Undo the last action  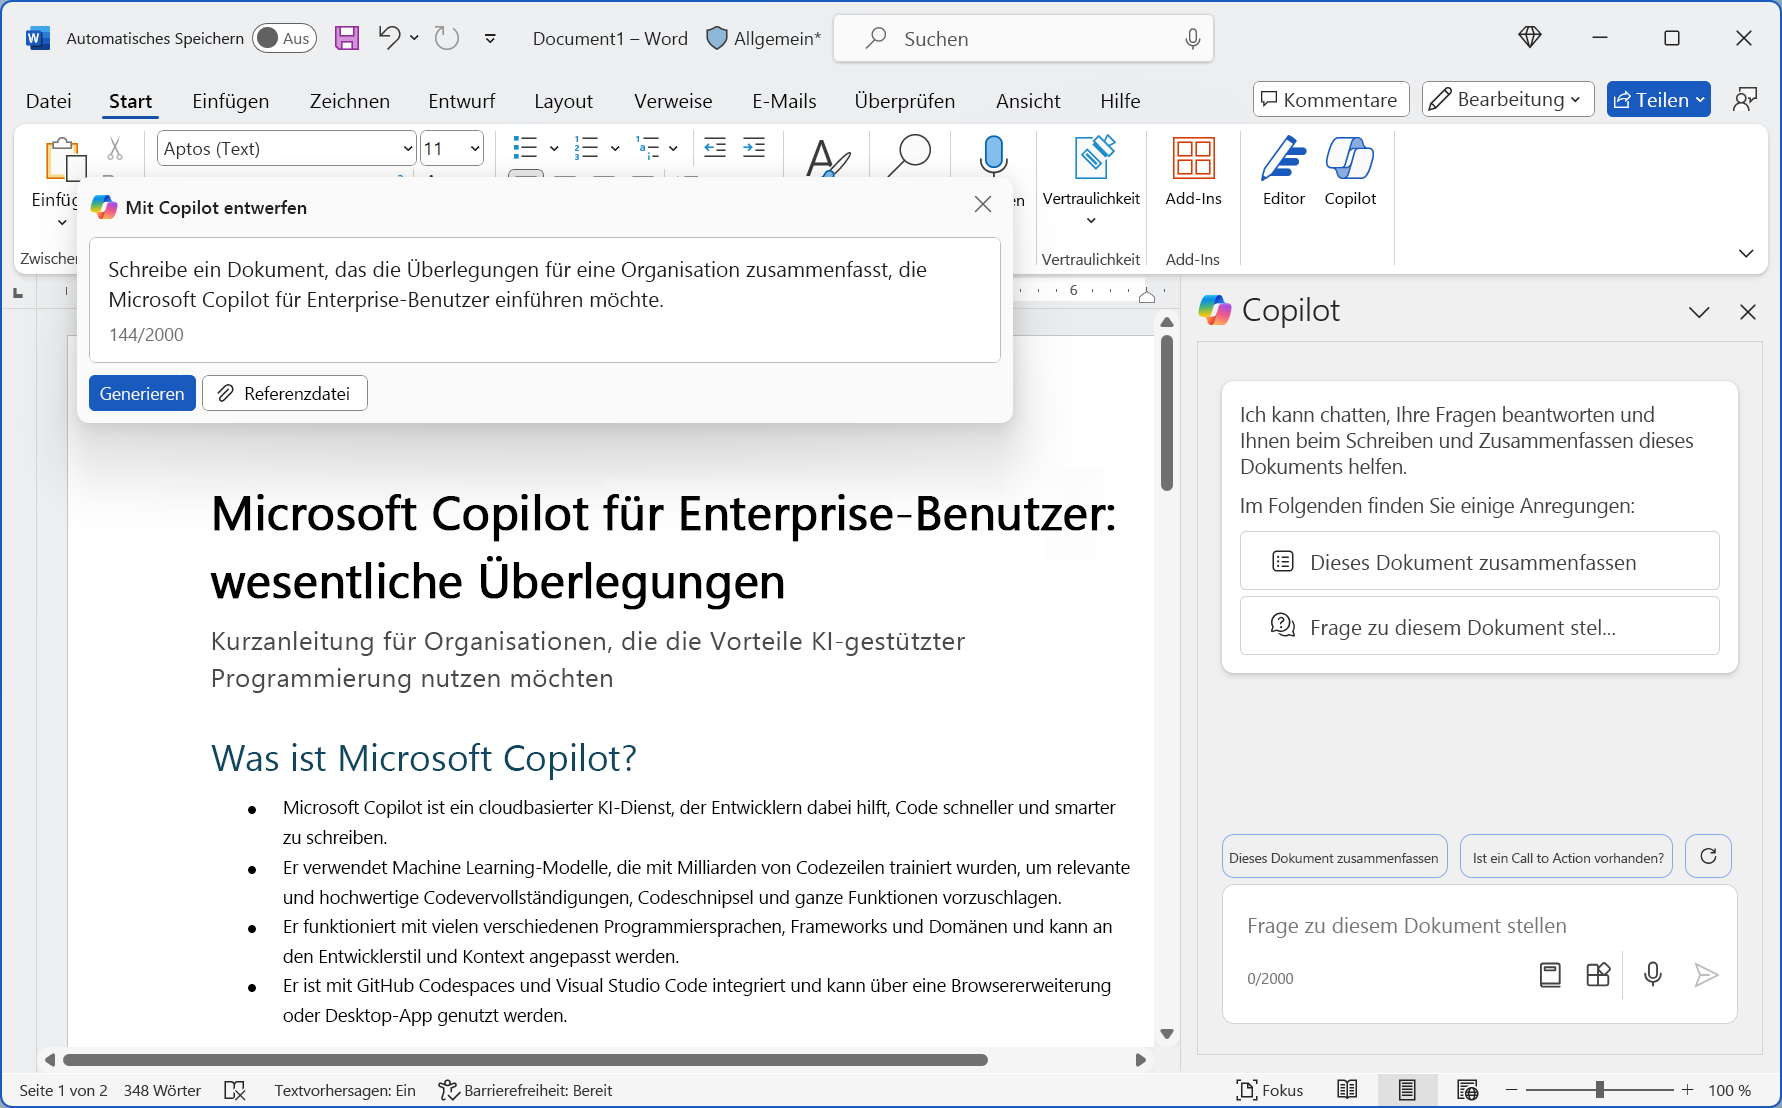tap(389, 38)
